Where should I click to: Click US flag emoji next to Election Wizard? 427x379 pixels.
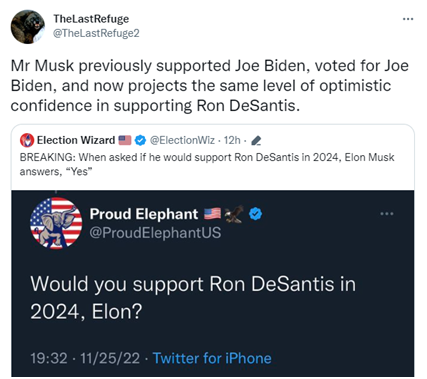(x=125, y=140)
